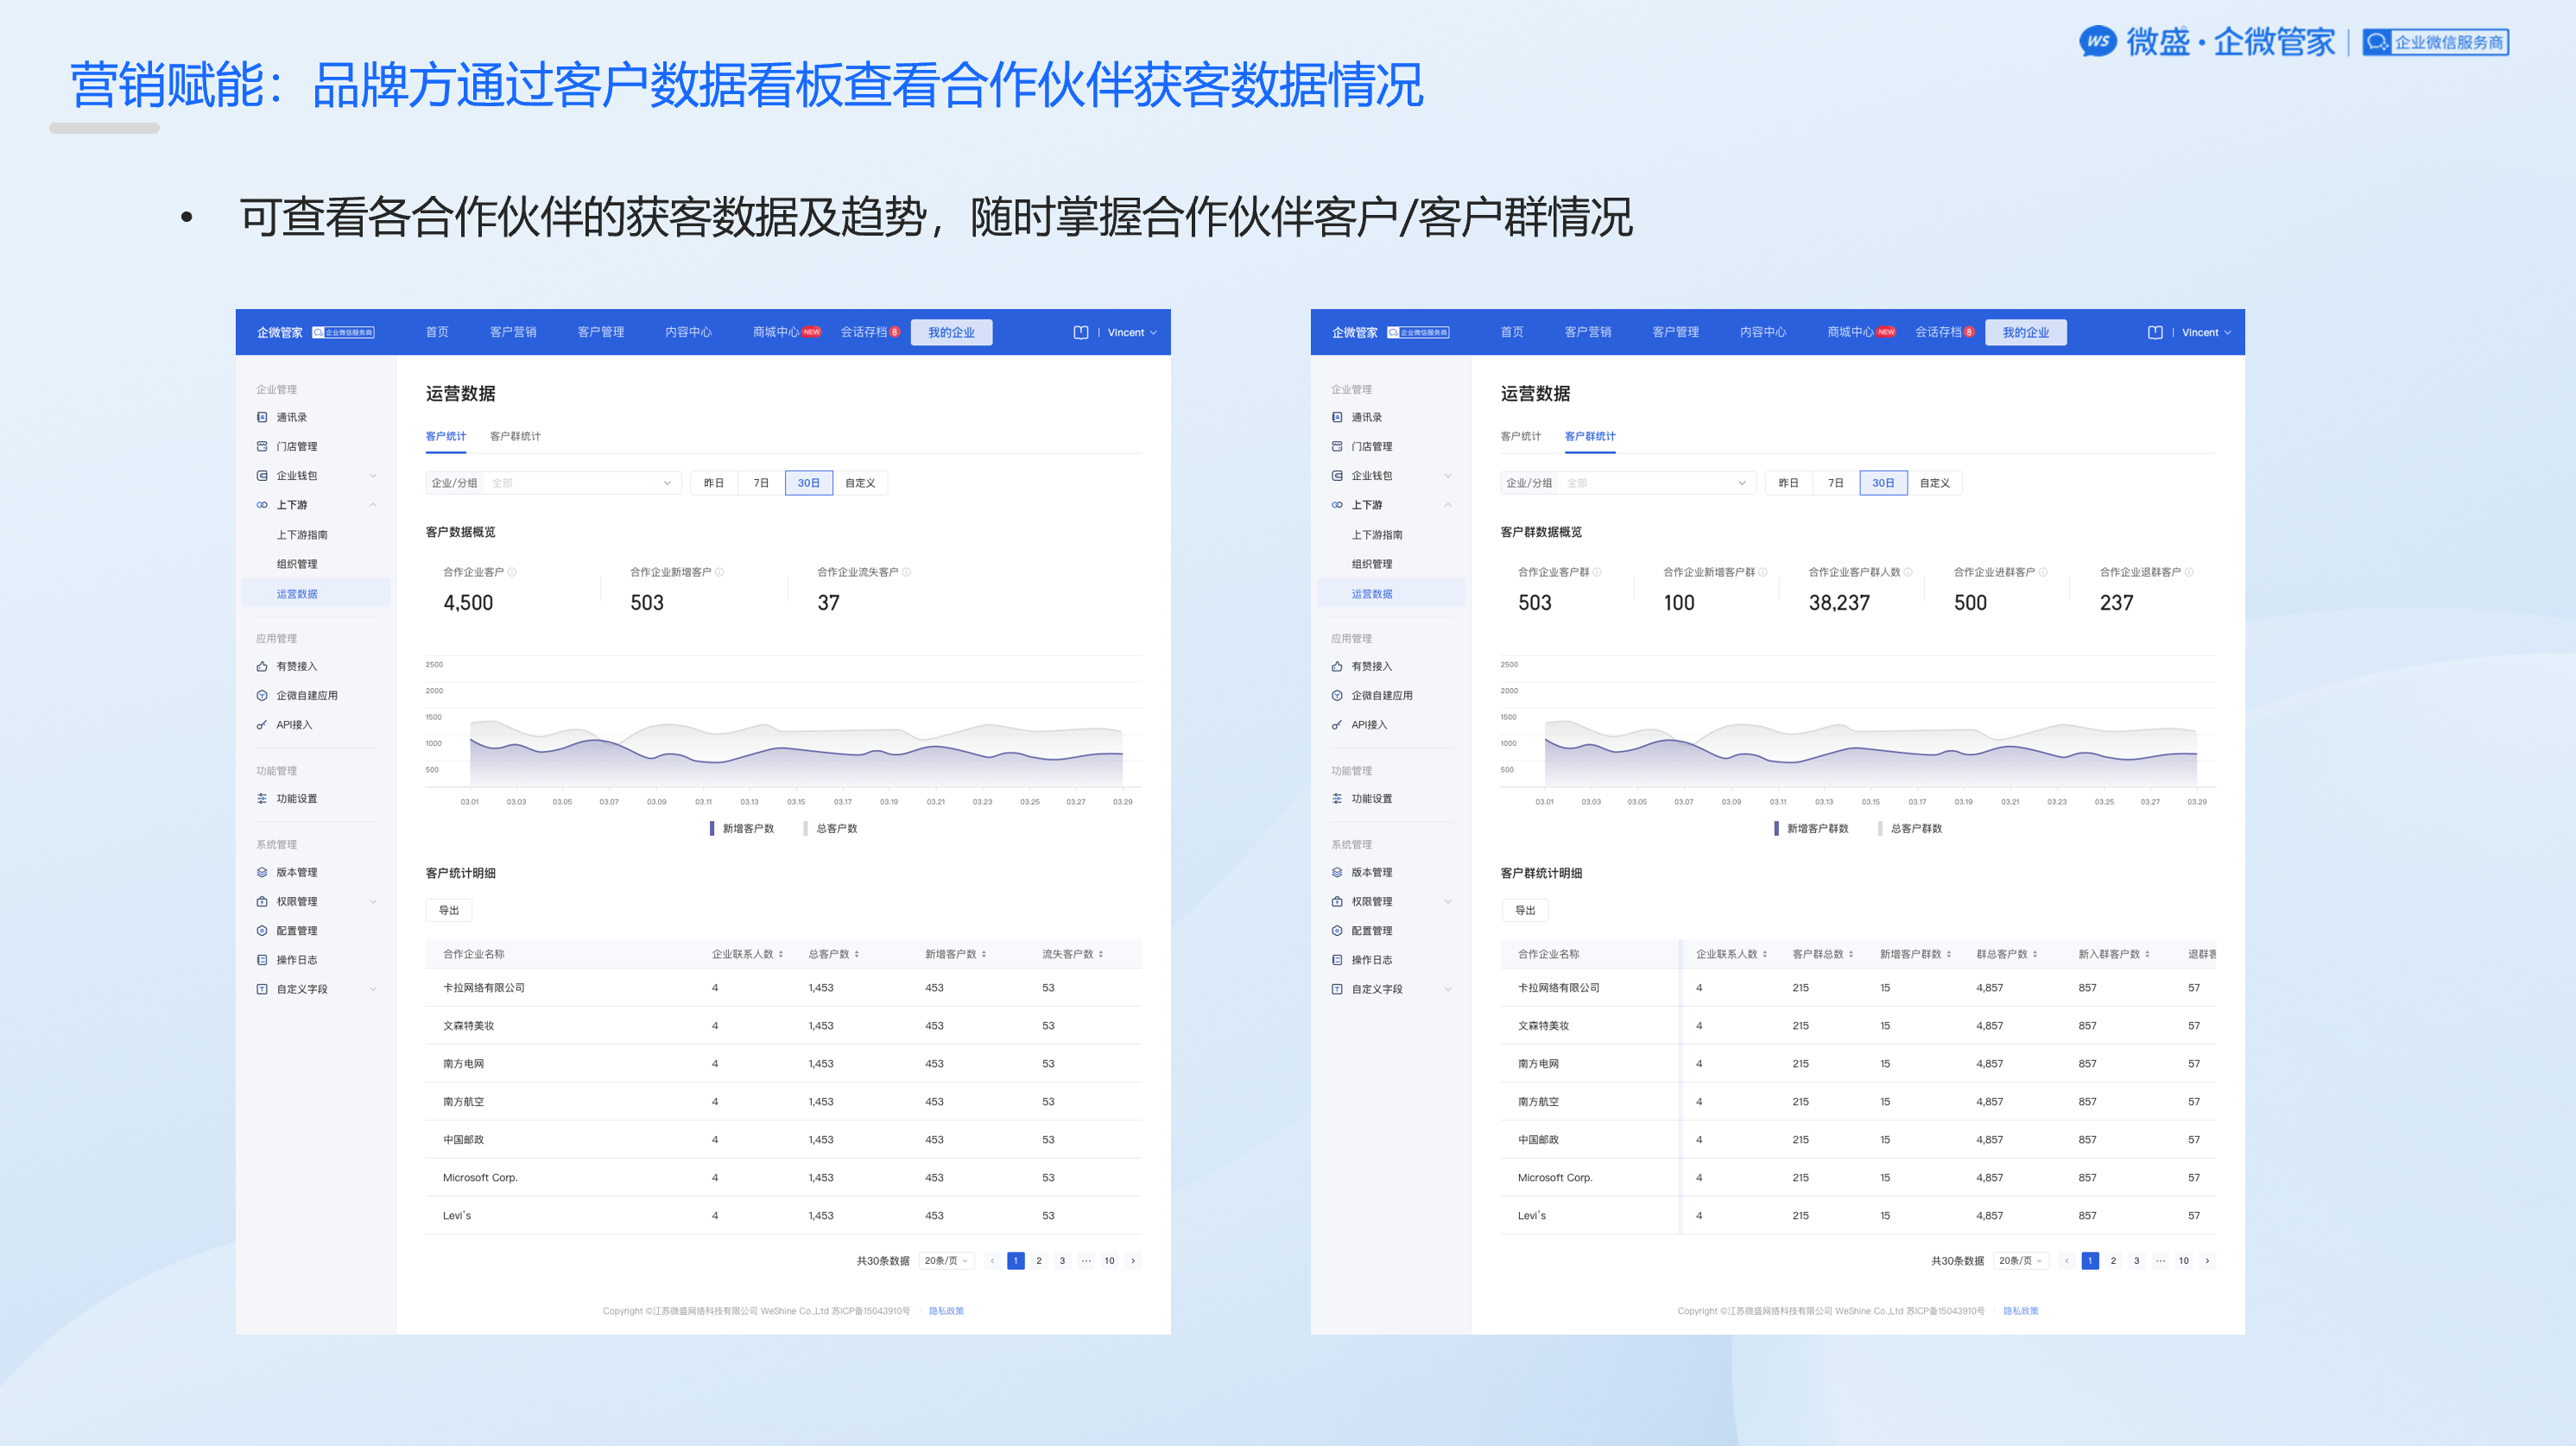The height and width of the screenshot is (1446, 2576).
Task: Select 昨日 range in left dashboard
Action: pos(714,483)
